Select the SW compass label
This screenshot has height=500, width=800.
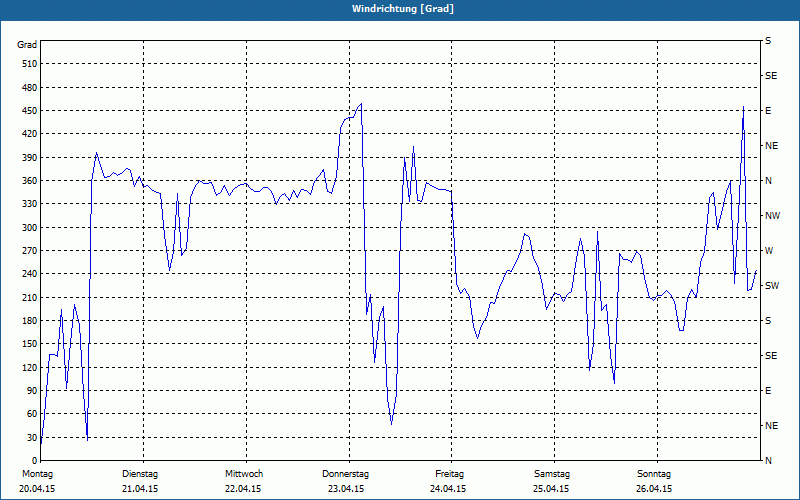[772, 286]
